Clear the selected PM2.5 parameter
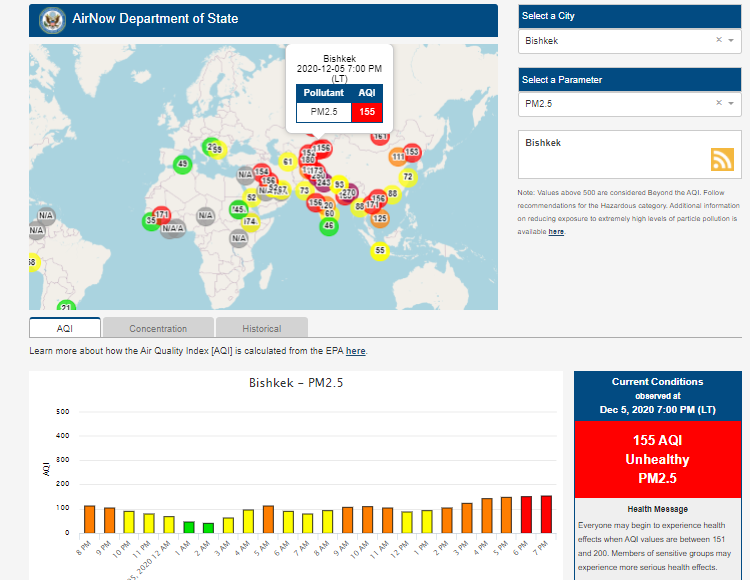Viewport: 750px width, 580px height. 718,103
